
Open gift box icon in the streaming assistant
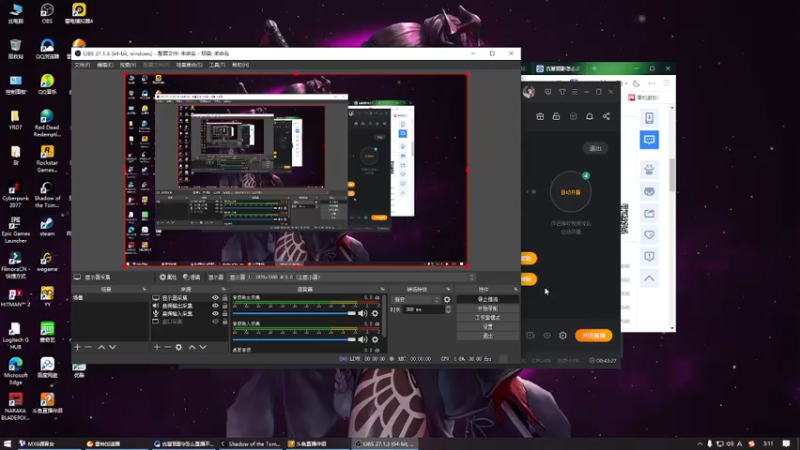coord(540,117)
